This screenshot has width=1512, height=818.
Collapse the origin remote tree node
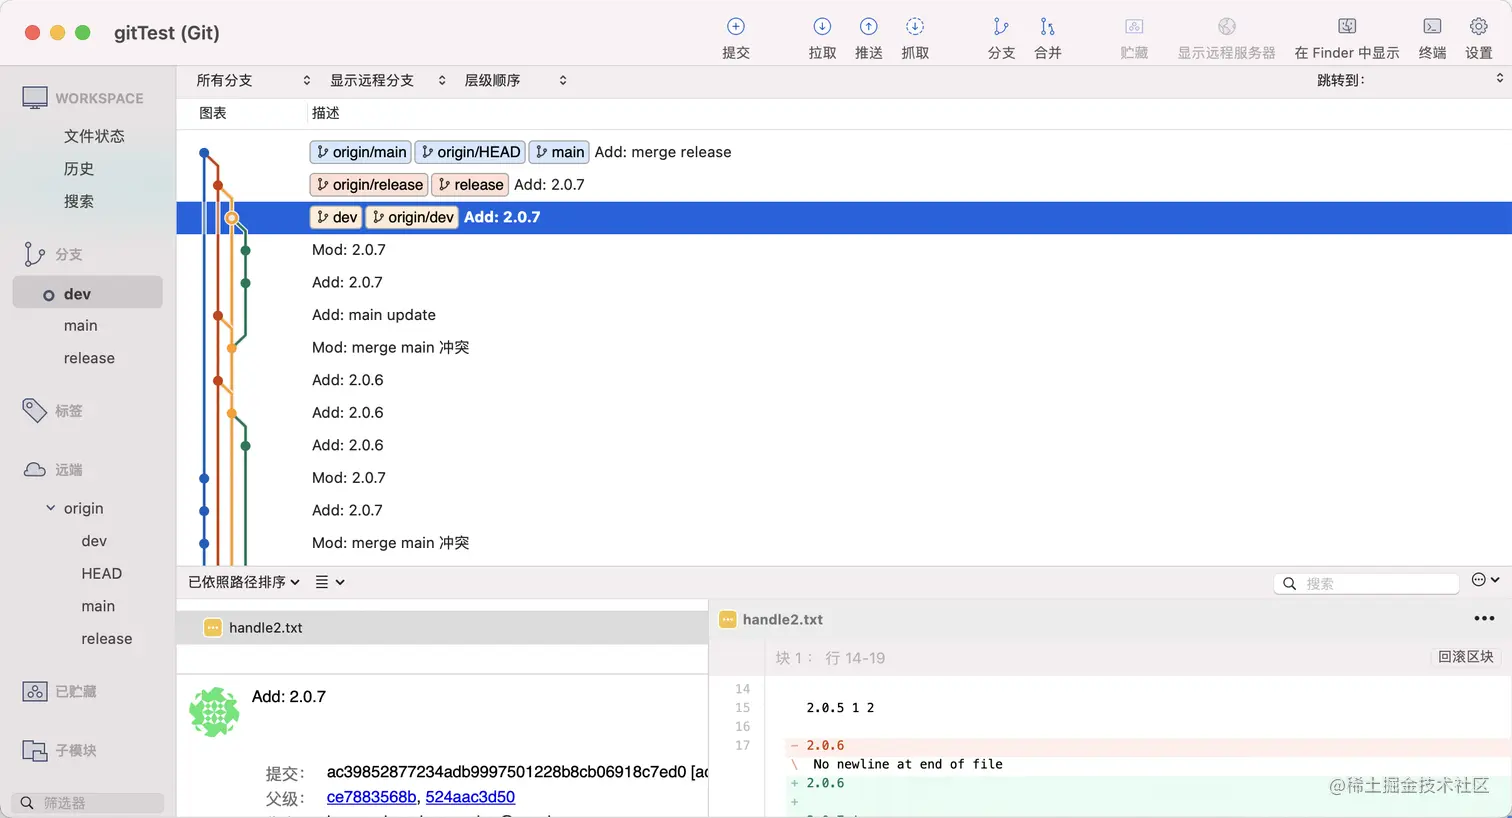(x=51, y=508)
